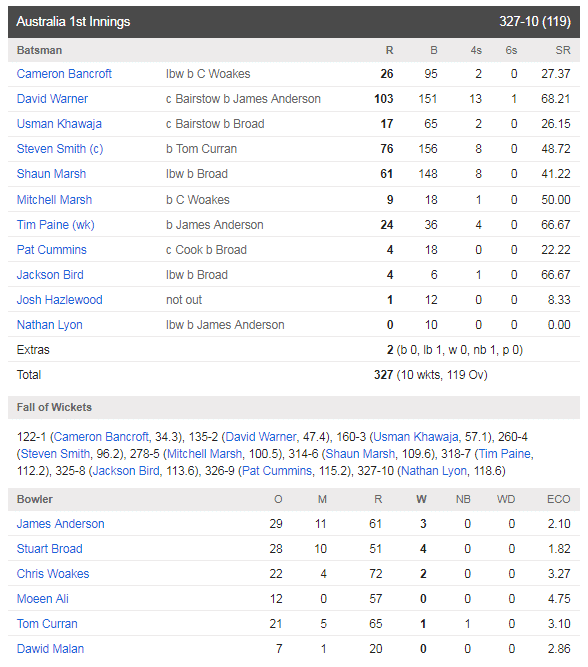Viewport: 588px width, 667px height.
Task: Open Chris Woakes bowler link
Action: [x=53, y=574]
